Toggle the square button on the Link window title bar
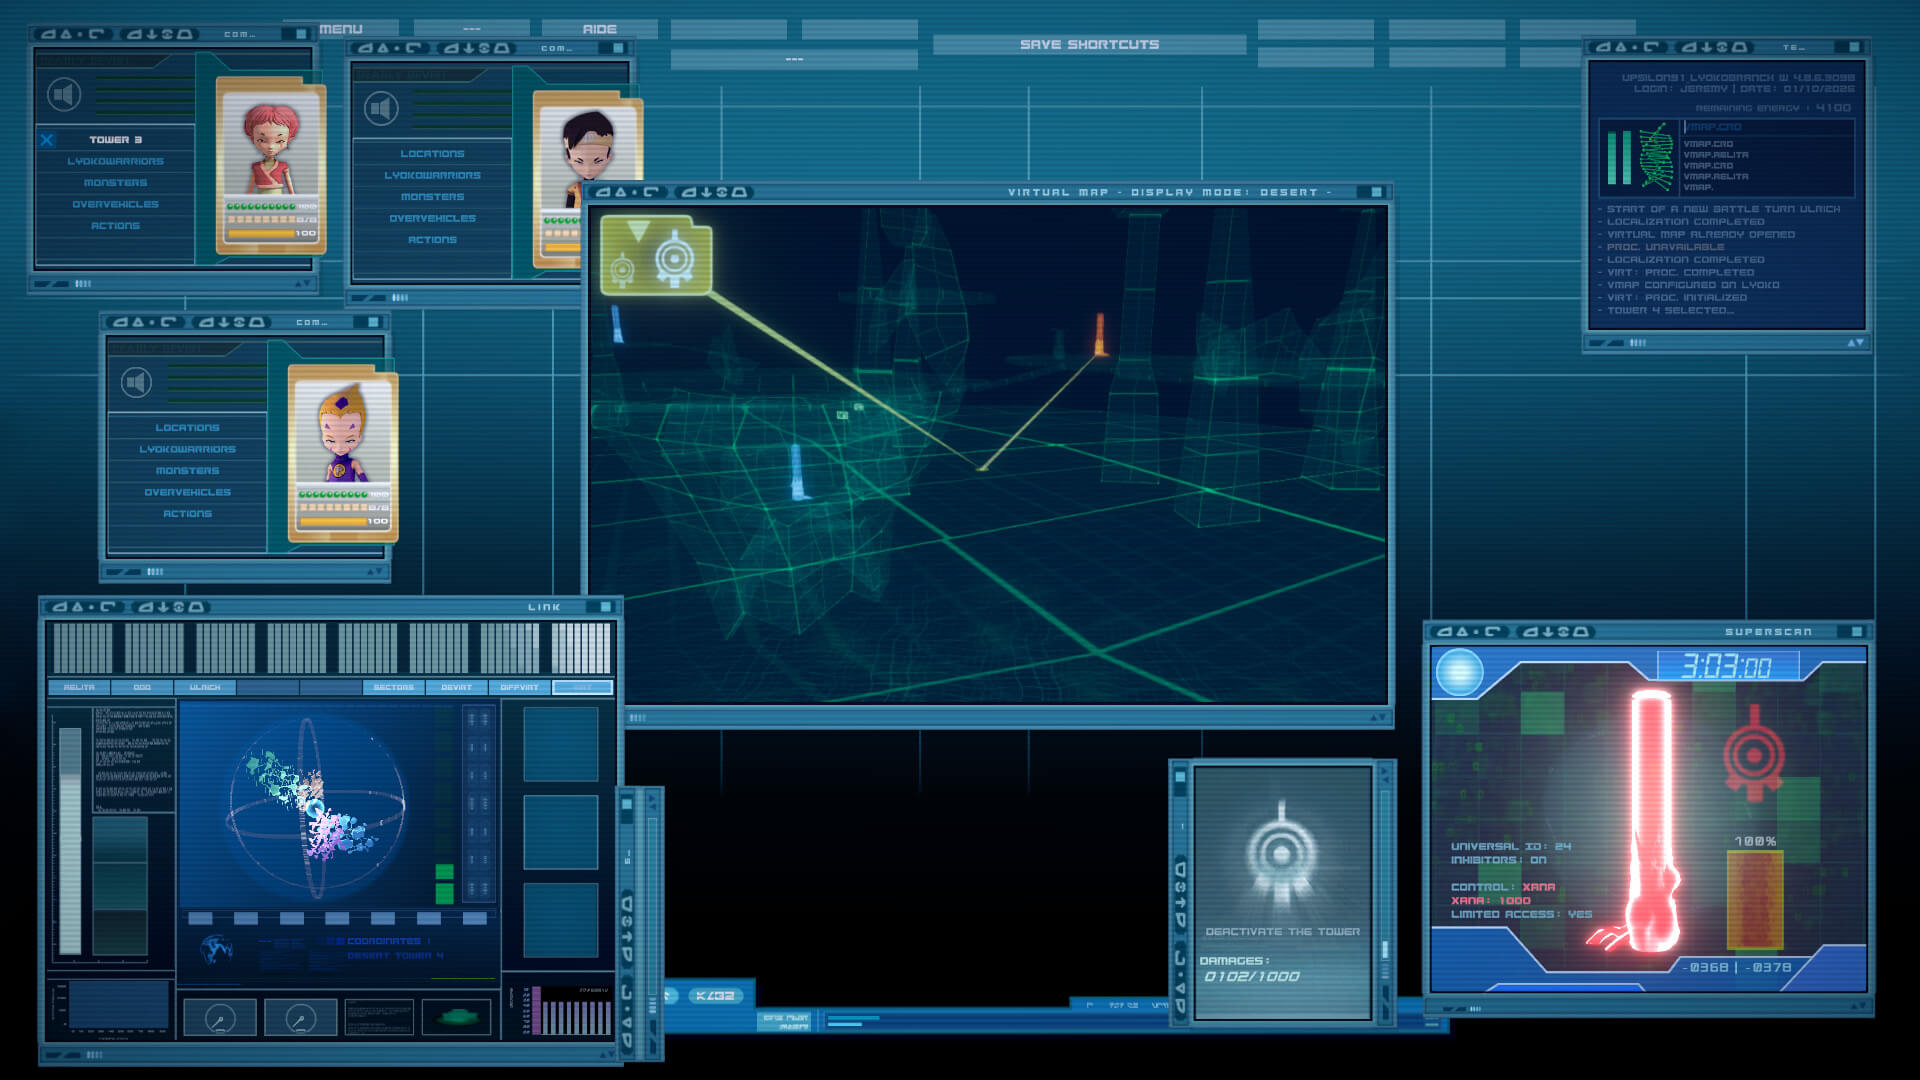The image size is (1920, 1080). [x=605, y=607]
